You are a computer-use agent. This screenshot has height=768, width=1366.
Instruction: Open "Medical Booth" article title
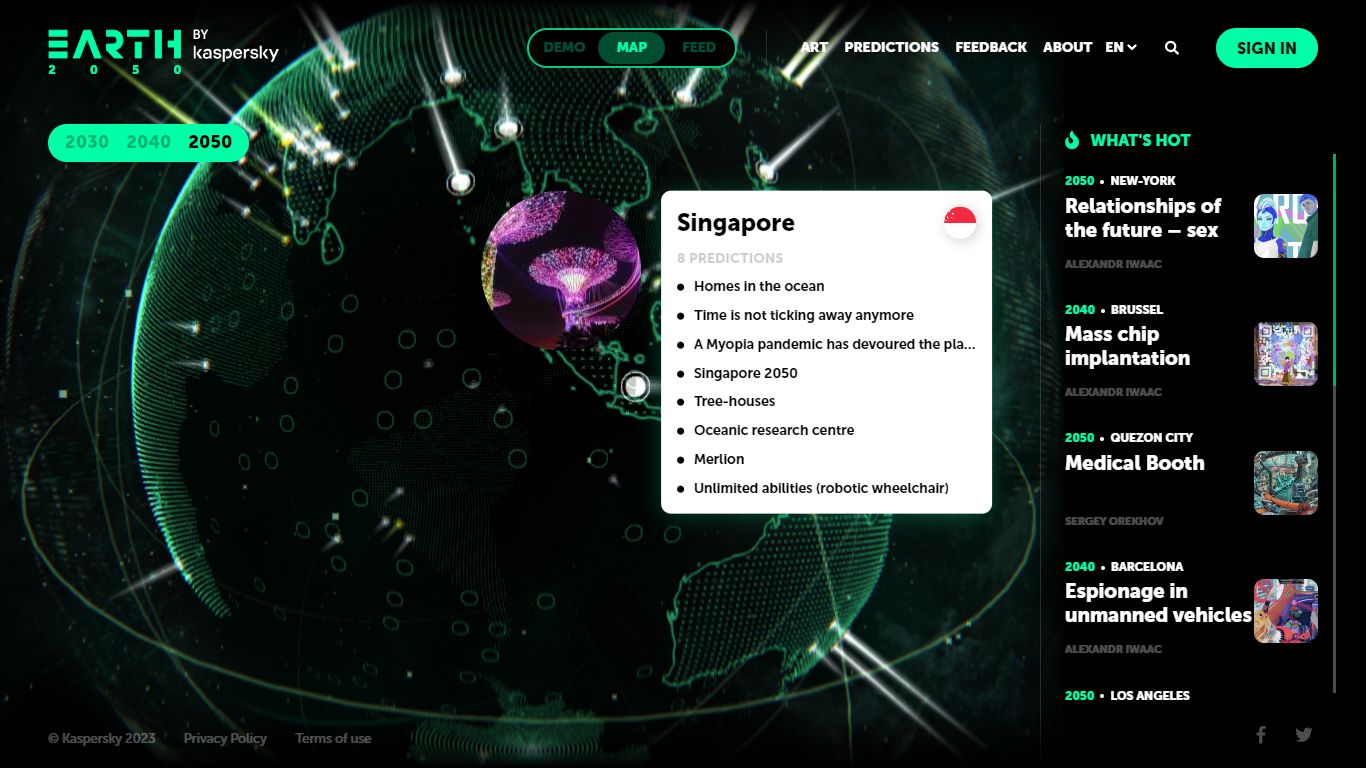(1134, 463)
